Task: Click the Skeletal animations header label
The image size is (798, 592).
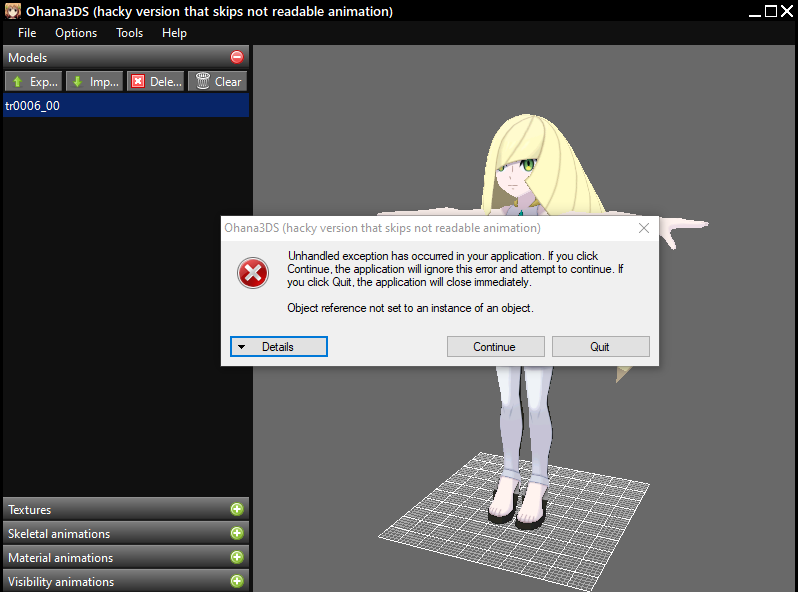Action: click(x=59, y=533)
